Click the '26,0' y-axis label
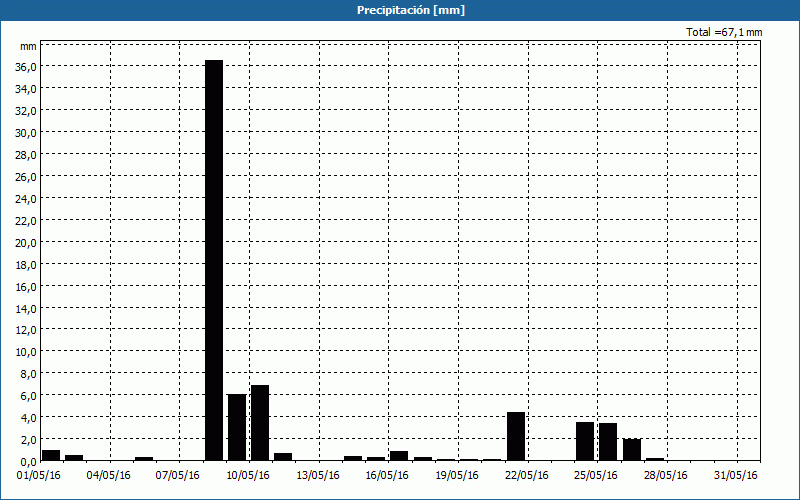 pos(26,177)
